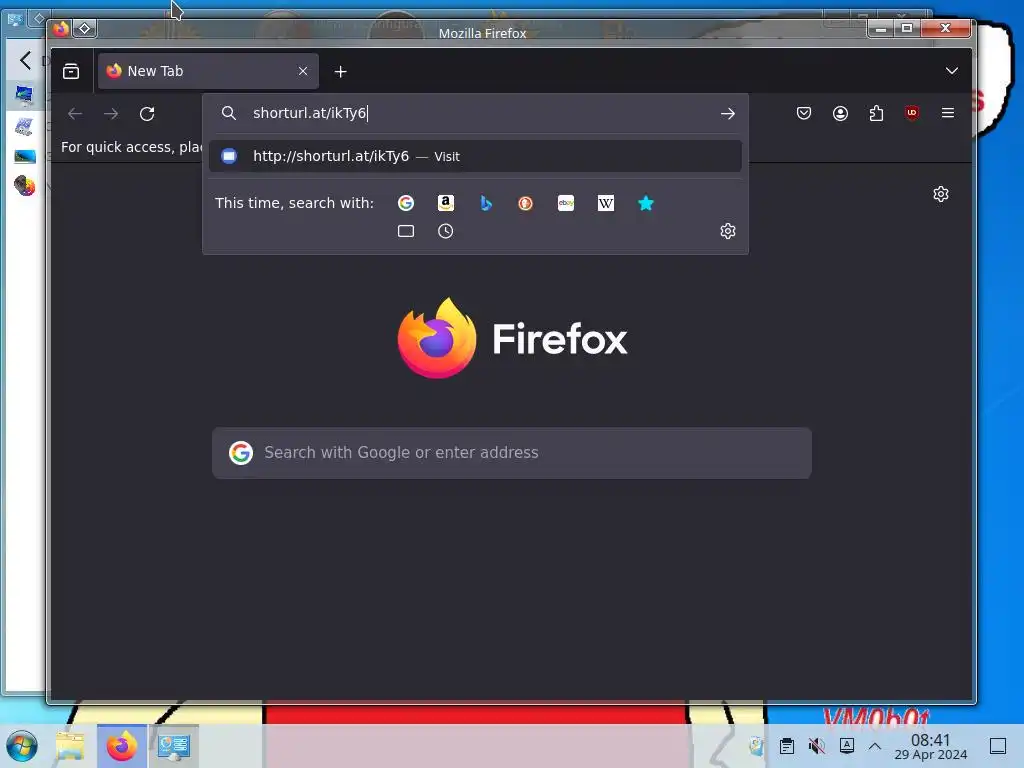1024x768 pixels.
Task: Go back one page
Action: (75, 114)
